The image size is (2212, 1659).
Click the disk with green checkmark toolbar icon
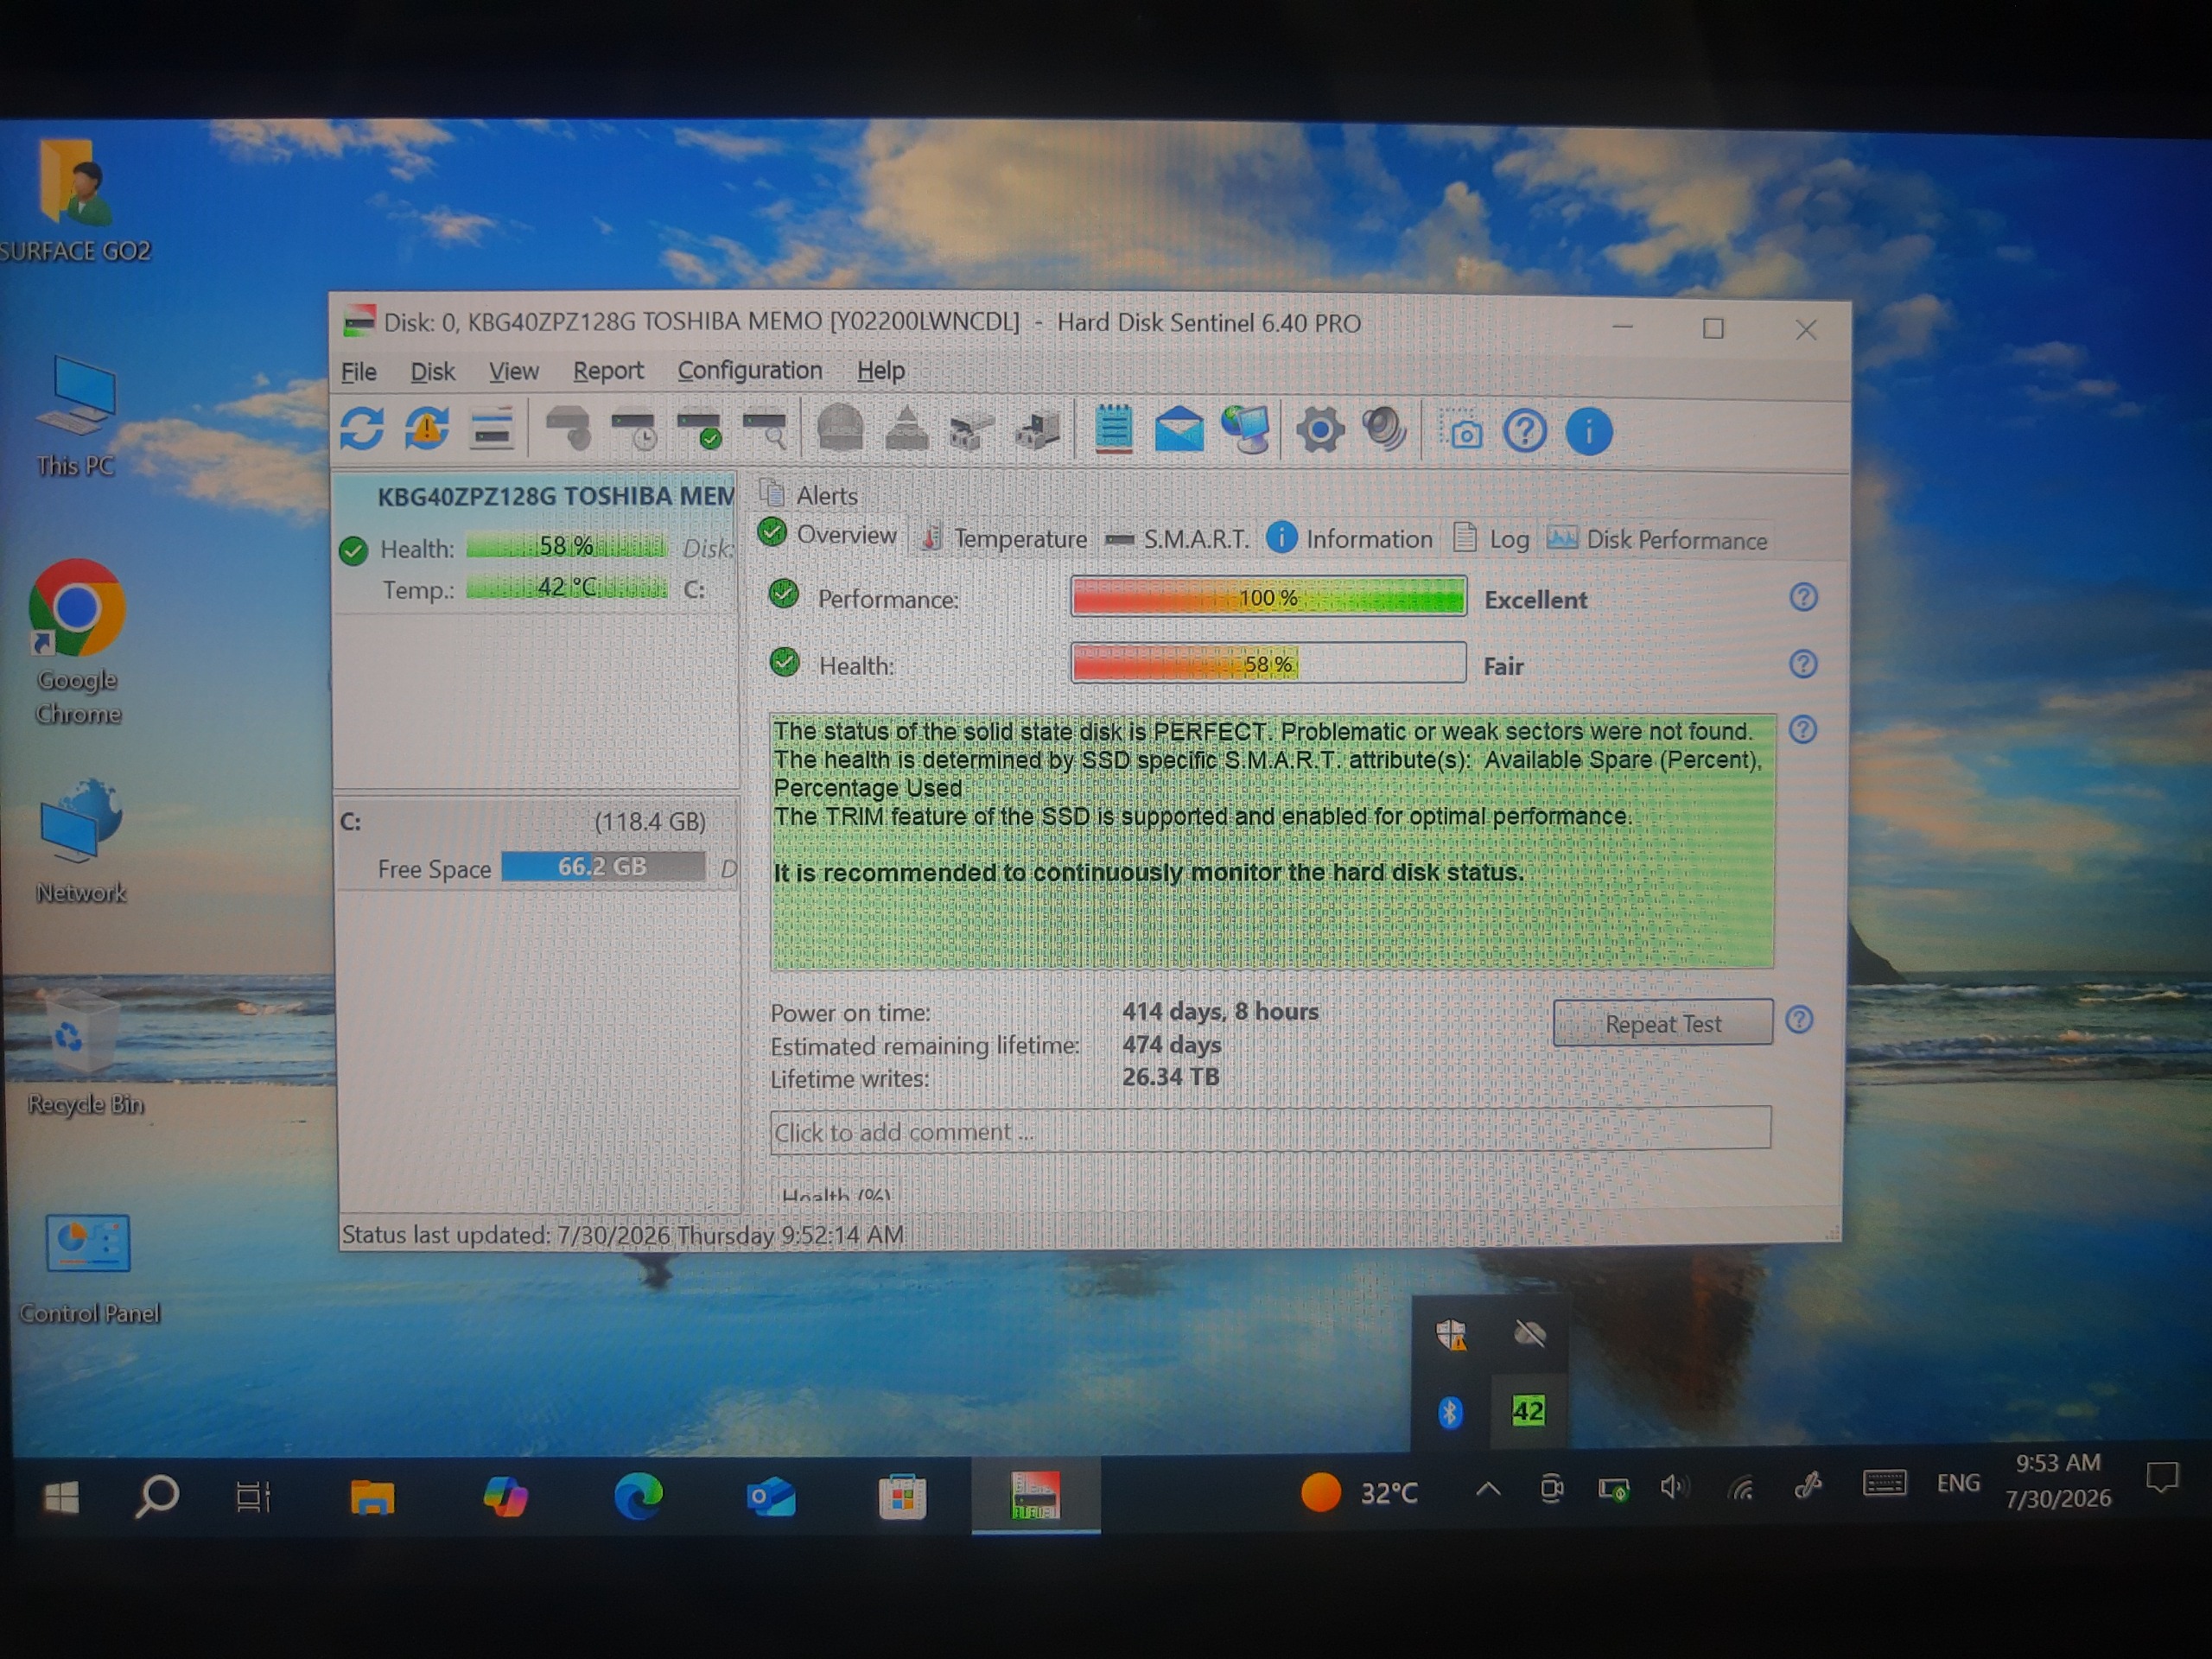tap(699, 430)
